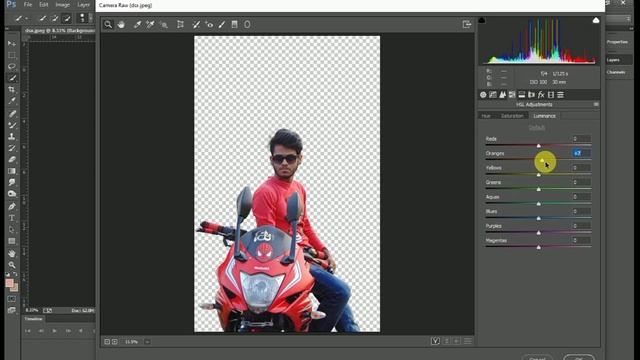Toggle before/after preview (Y) button
The height and width of the screenshot is (360, 640).
pos(435,341)
